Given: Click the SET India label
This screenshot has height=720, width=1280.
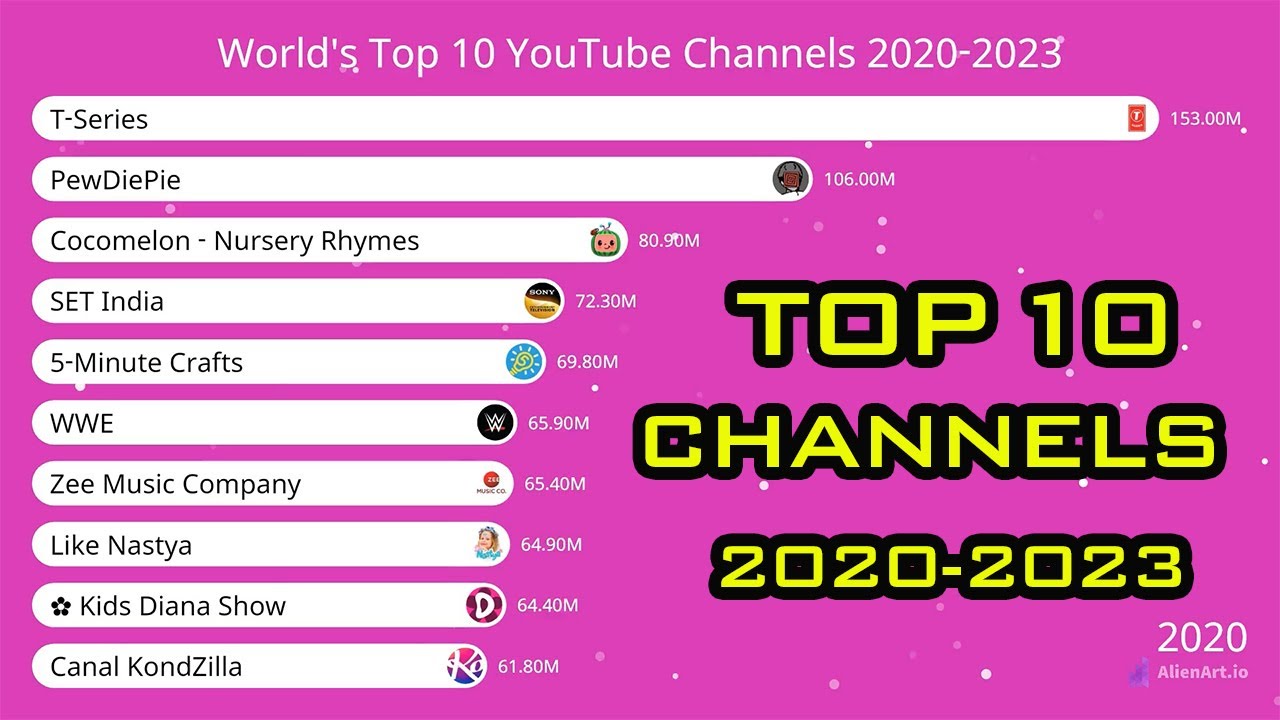Looking at the screenshot, I should (107, 301).
